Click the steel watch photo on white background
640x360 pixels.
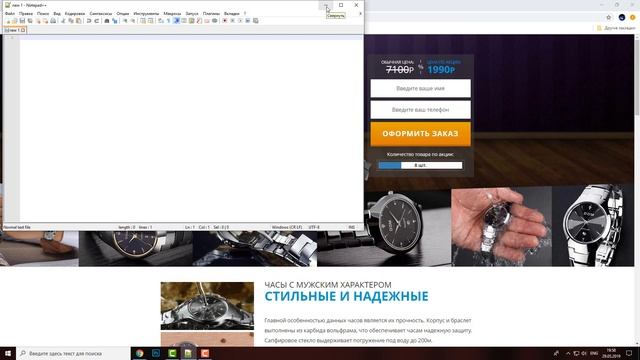click(x=593, y=226)
